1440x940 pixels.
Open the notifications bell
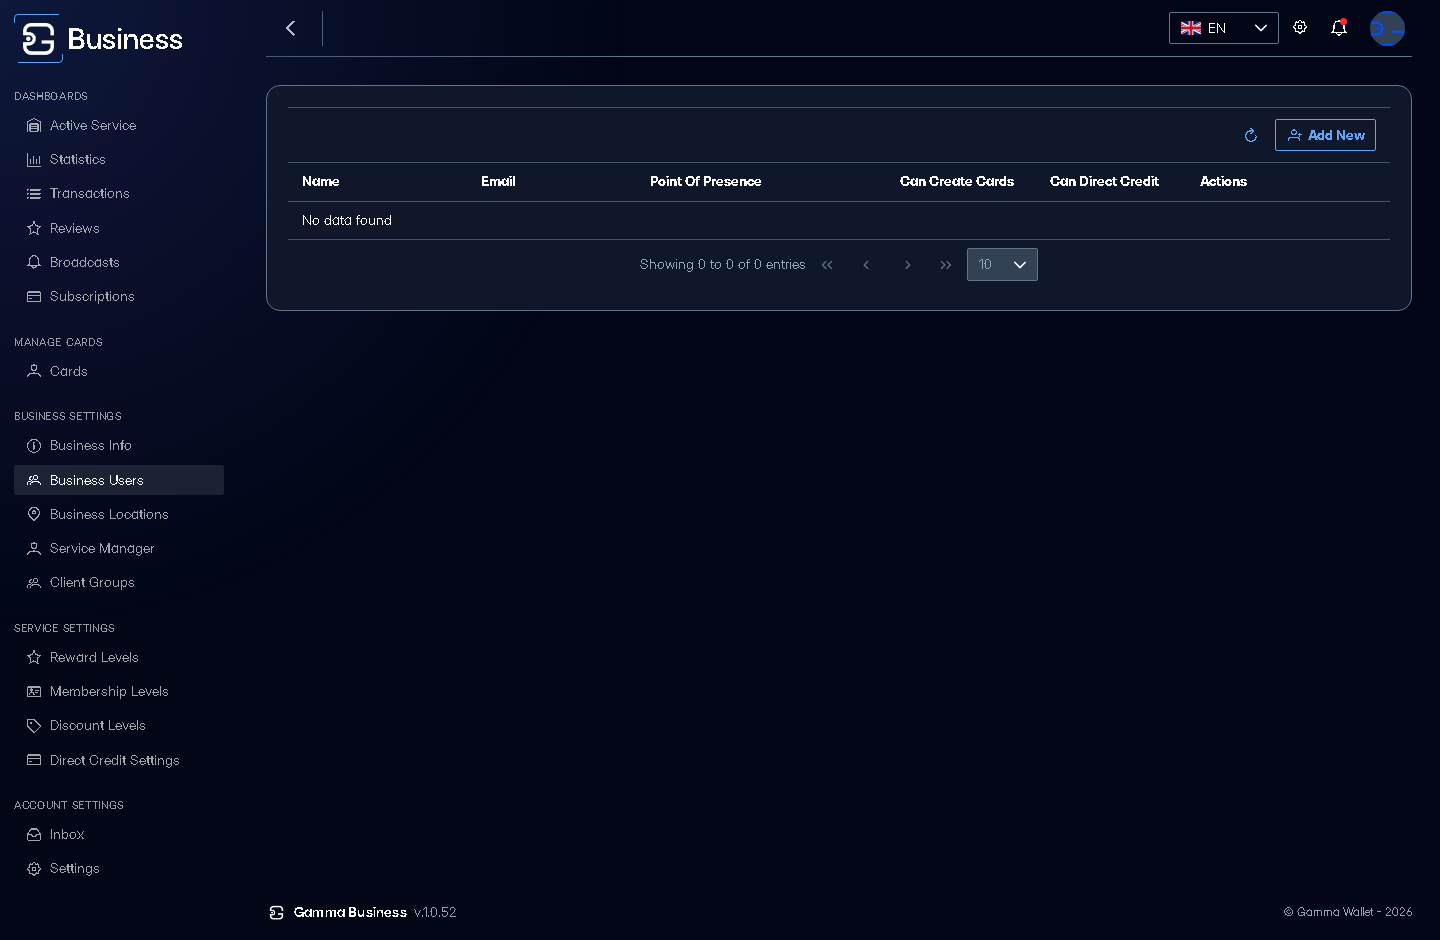[x=1339, y=28]
